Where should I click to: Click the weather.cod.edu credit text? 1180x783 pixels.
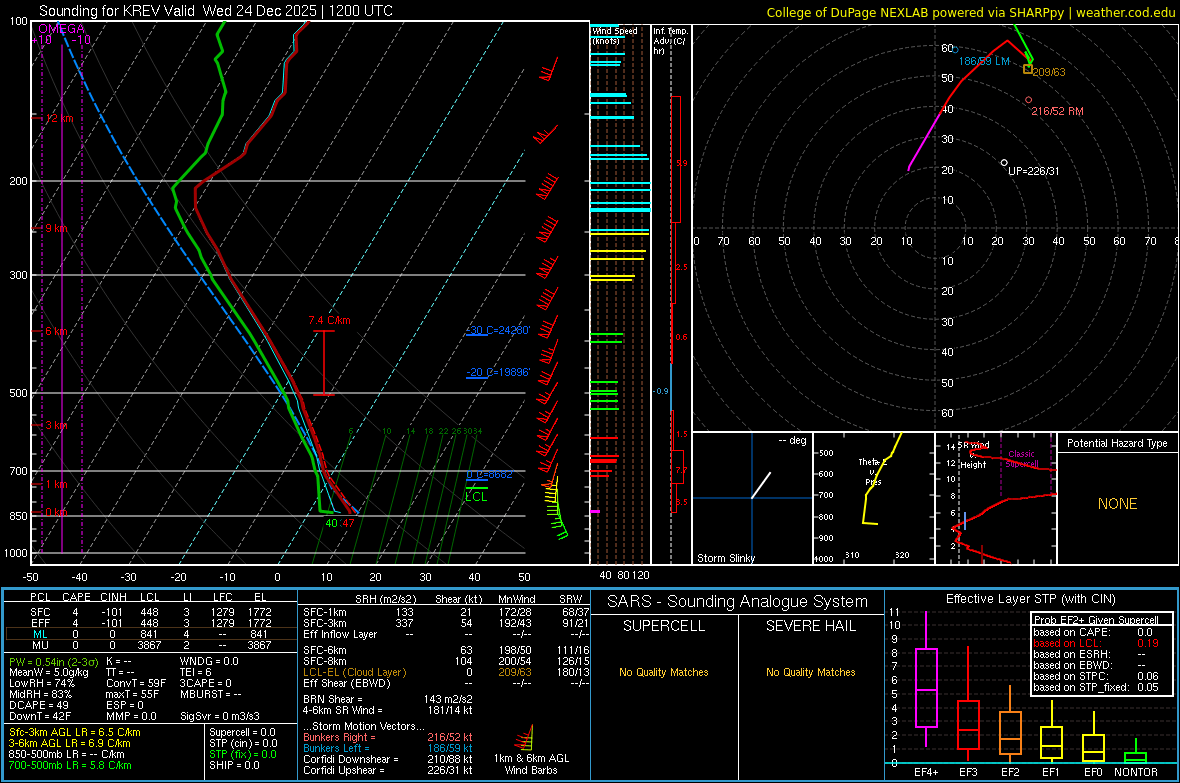point(1125,12)
